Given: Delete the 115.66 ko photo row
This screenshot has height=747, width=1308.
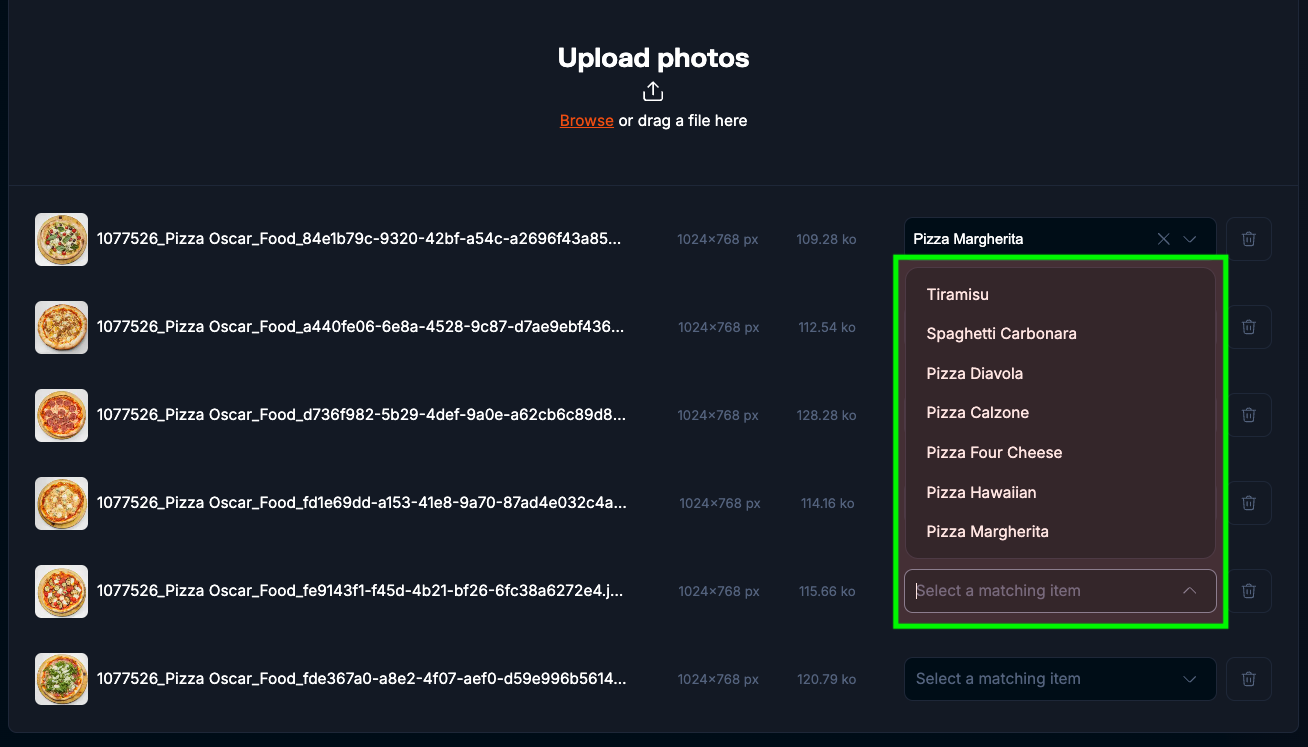Looking at the screenshot, I should point(1248,591).
